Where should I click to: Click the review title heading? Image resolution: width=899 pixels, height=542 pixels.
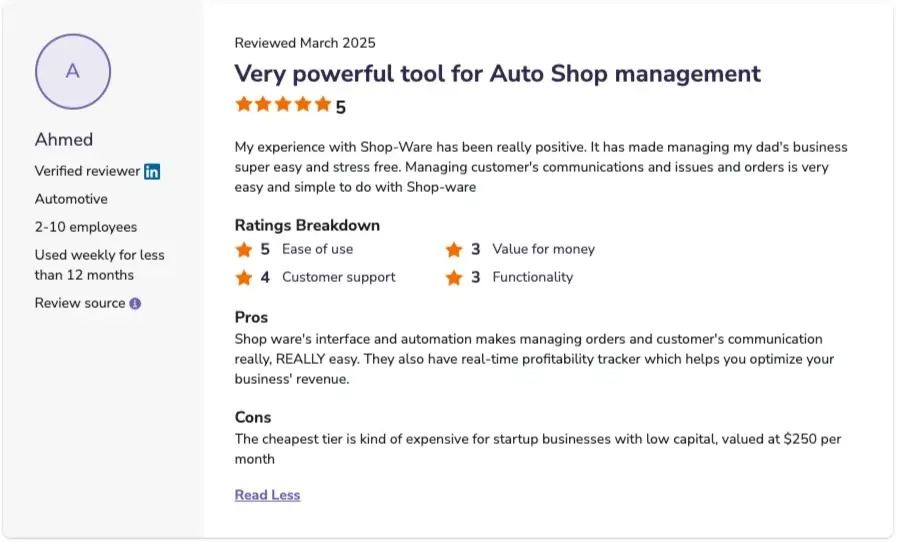pos(497,73)
